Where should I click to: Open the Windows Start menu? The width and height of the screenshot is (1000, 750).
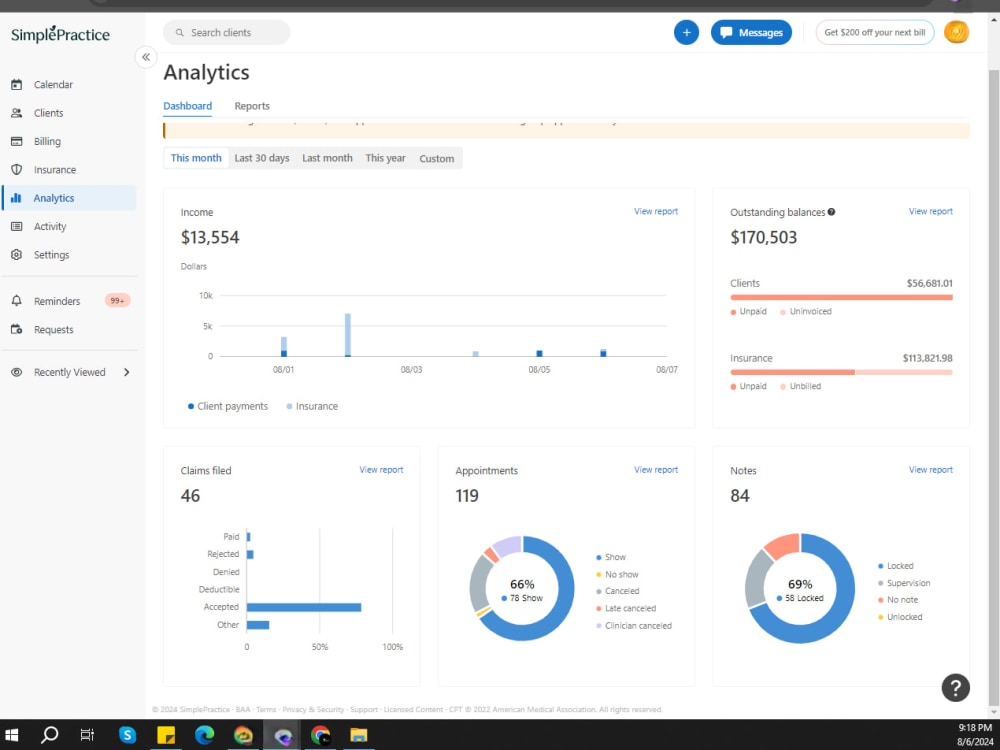(12, 735)
